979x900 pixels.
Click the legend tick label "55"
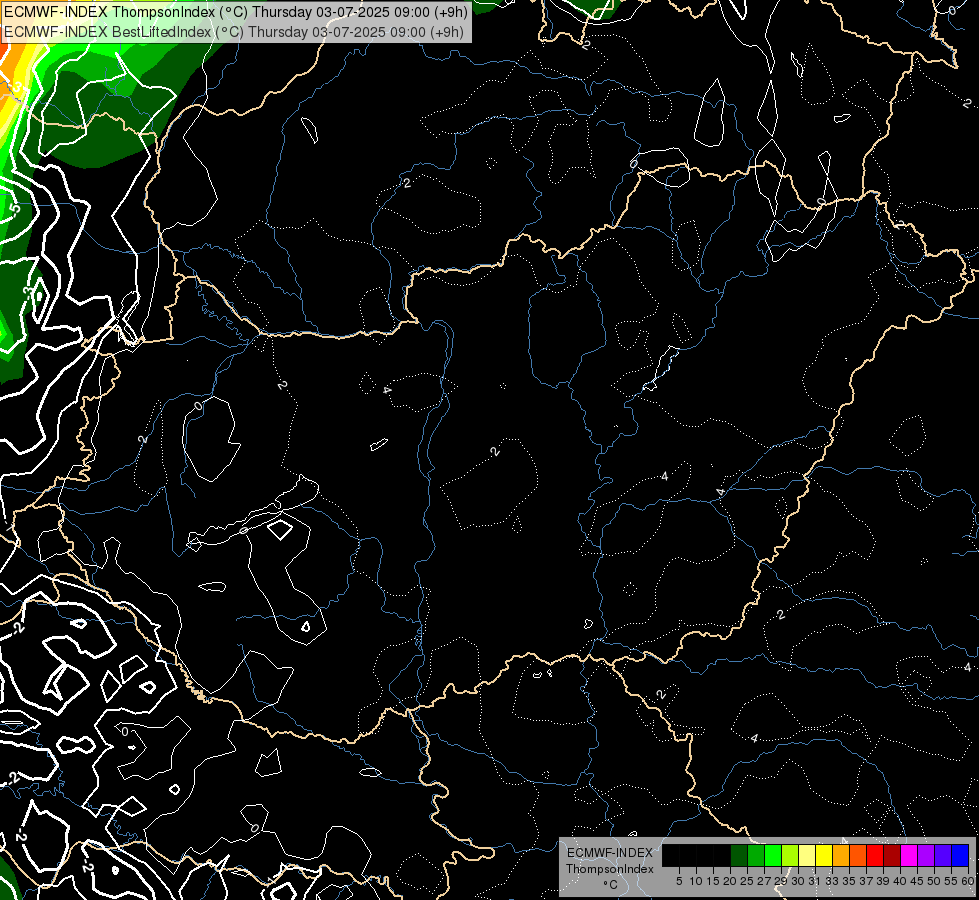tap(951, 881)
